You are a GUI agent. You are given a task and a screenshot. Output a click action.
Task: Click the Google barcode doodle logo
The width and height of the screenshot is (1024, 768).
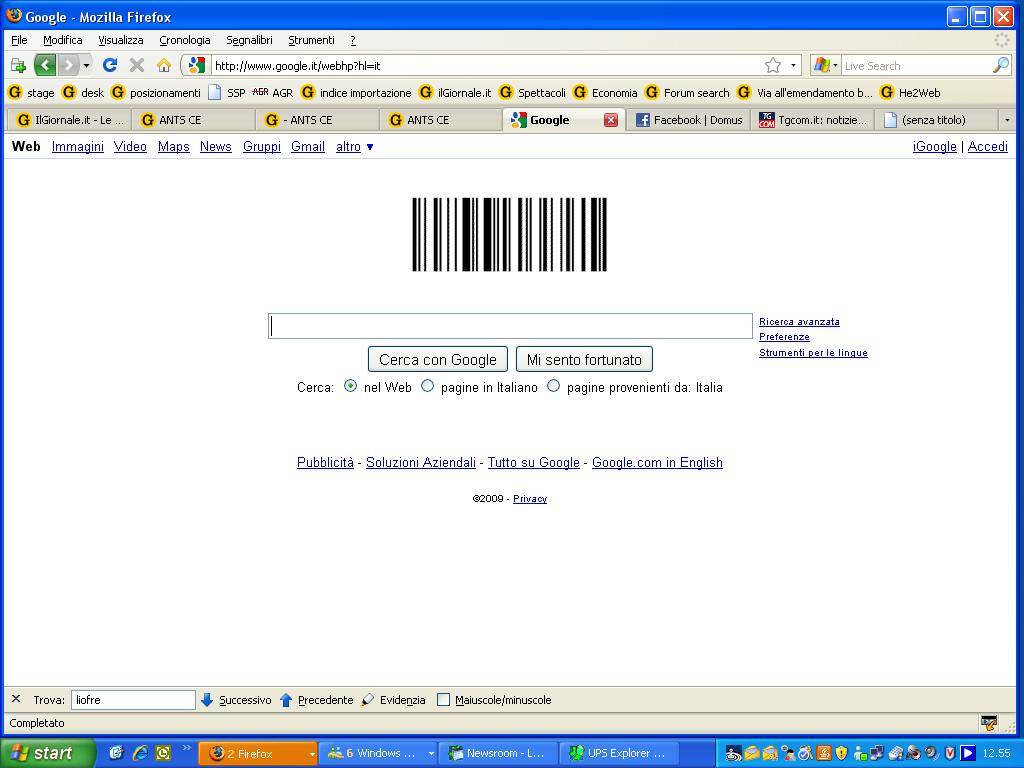click(509, 234)
